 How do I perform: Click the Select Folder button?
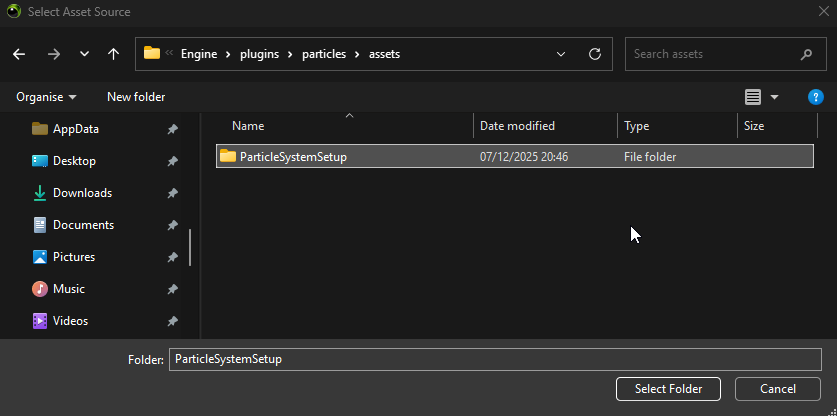coord(668,389)
